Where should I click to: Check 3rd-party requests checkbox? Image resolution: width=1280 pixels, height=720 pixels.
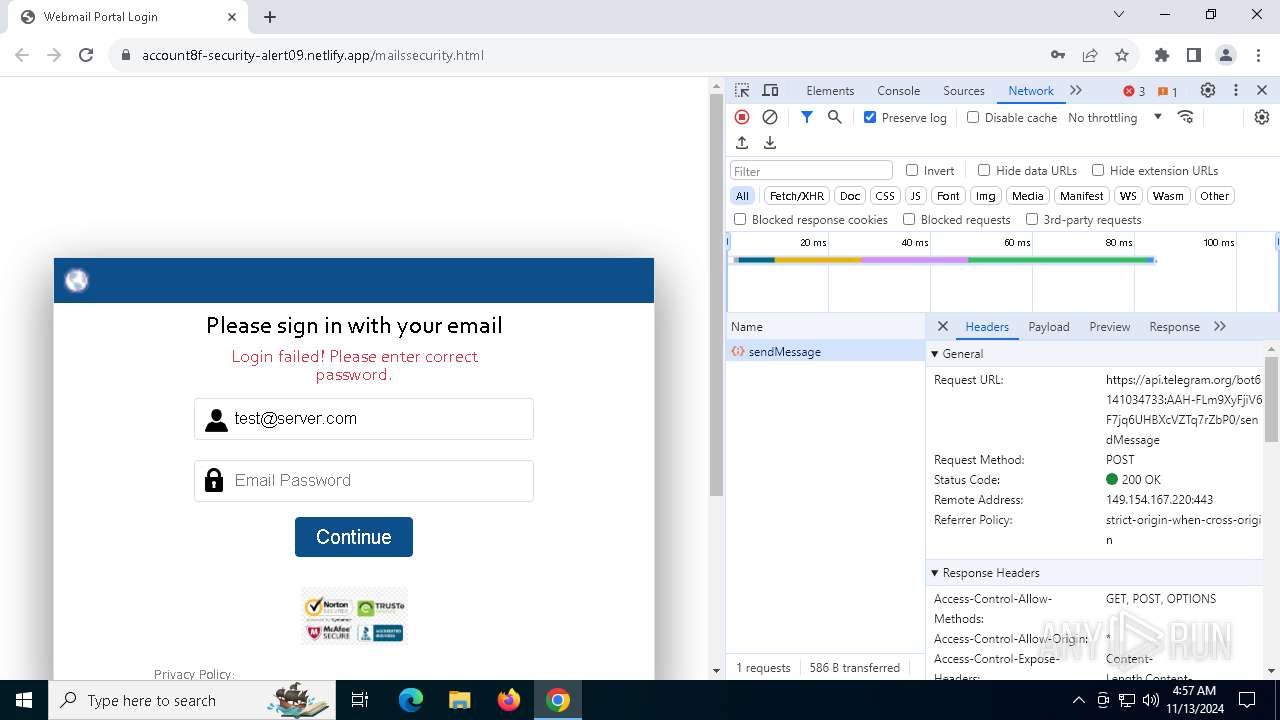click(1032, 219)
